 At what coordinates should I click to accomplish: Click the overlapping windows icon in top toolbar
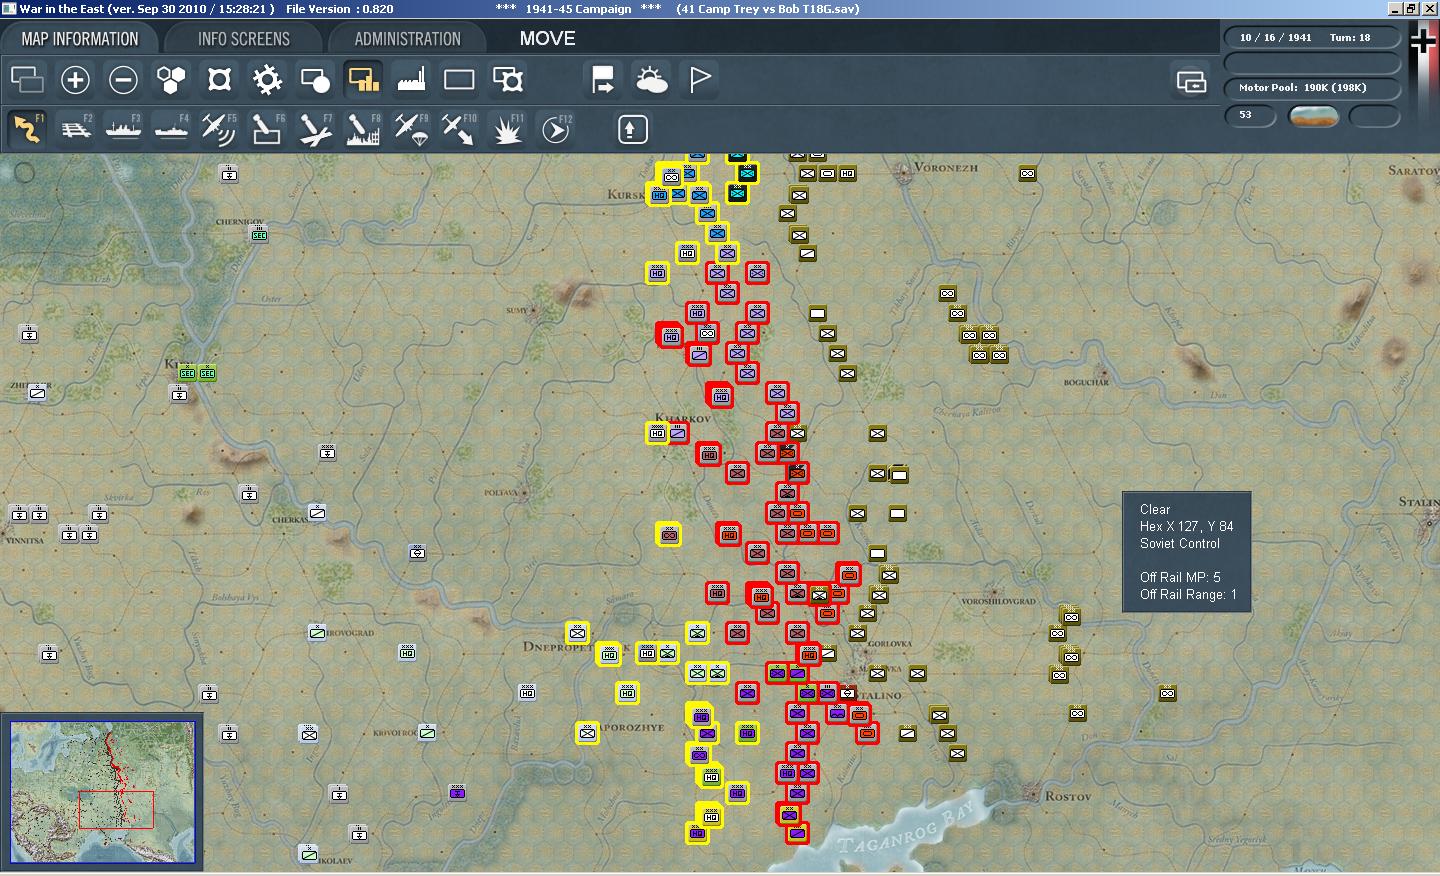coord(27,79)
